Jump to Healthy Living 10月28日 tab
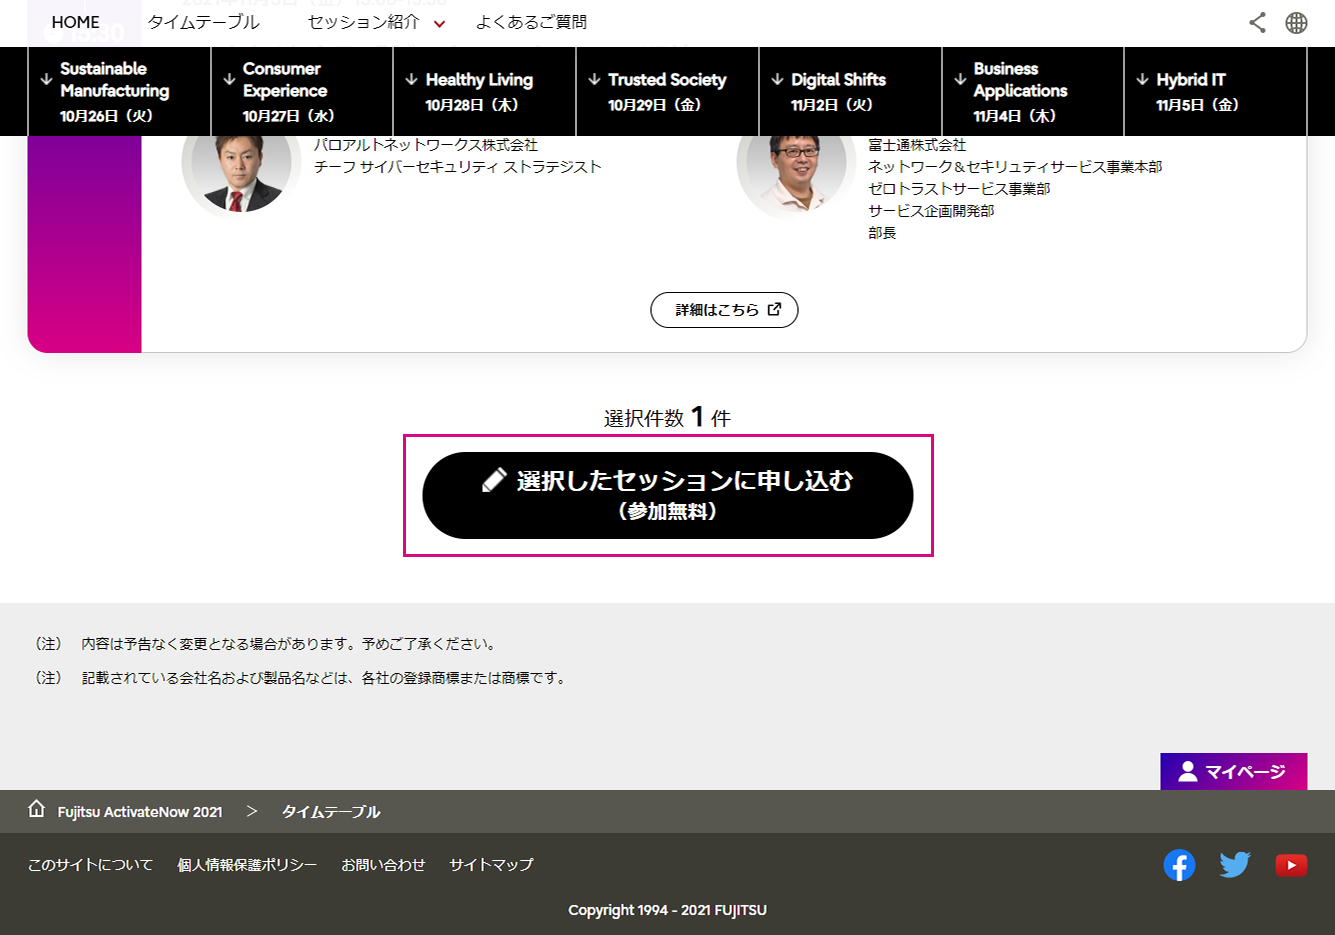 coord(485,91)
